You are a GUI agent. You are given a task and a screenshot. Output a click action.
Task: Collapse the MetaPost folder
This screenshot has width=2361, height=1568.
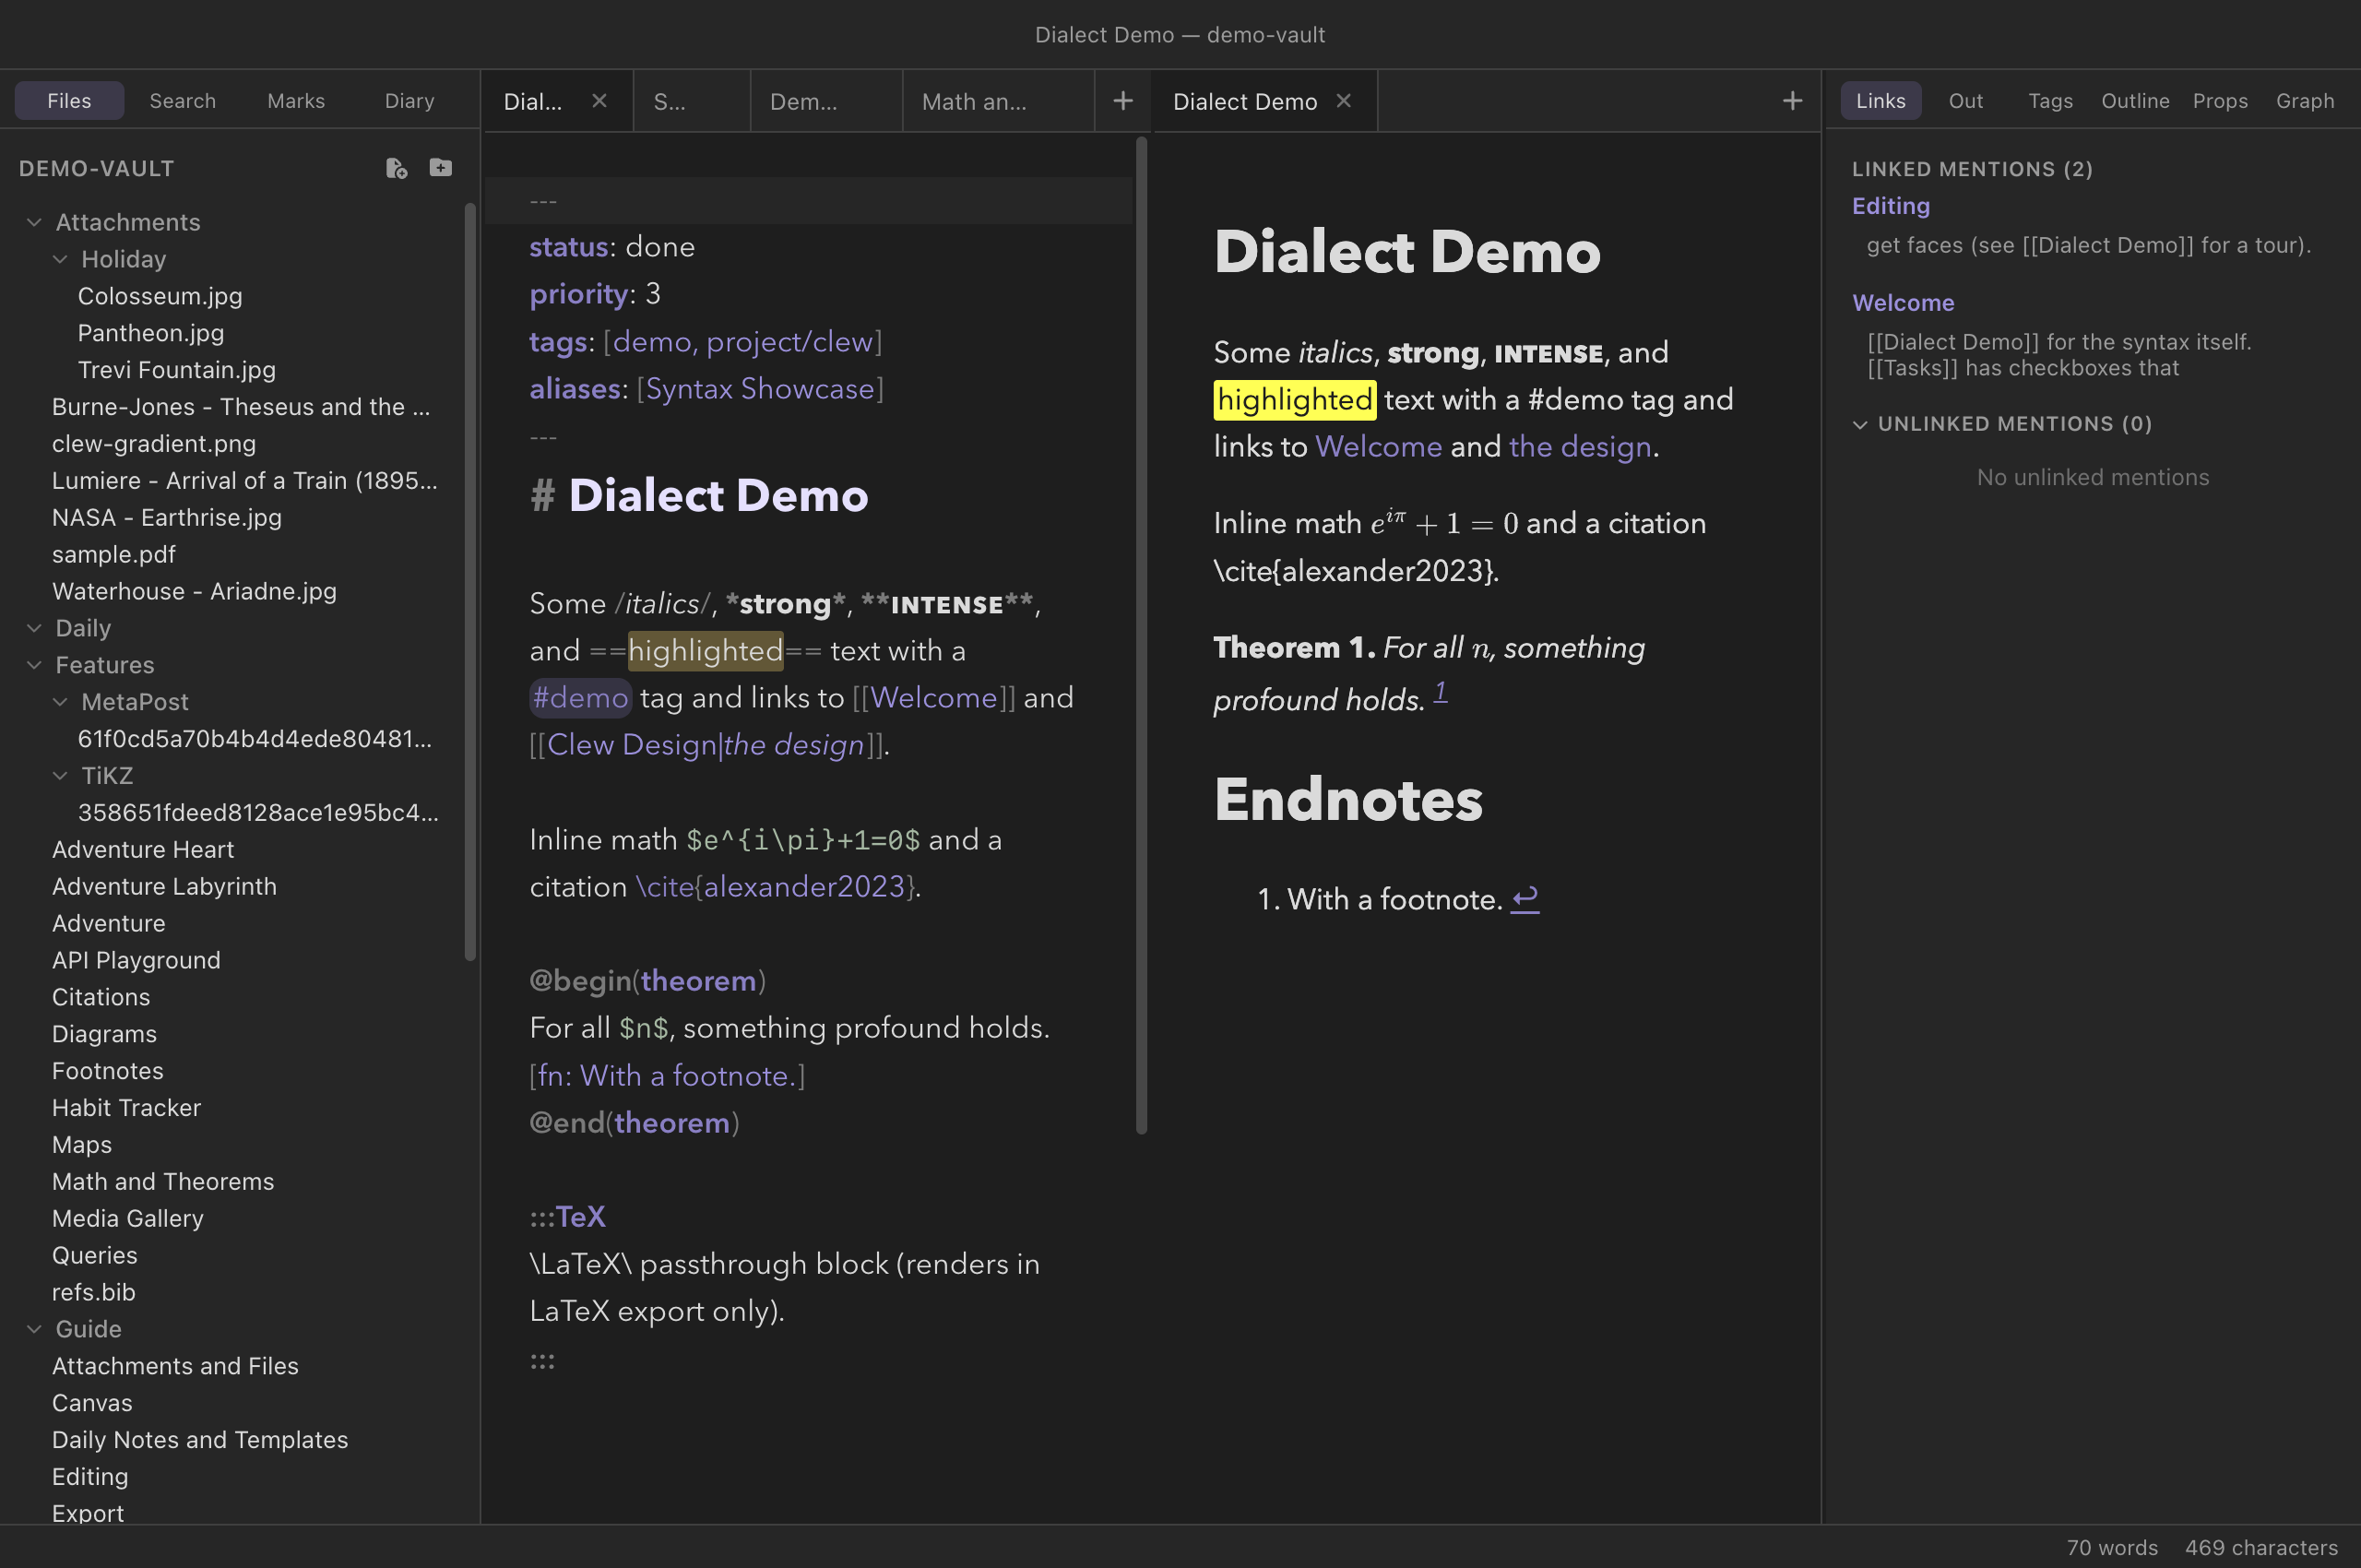[60, 702]
